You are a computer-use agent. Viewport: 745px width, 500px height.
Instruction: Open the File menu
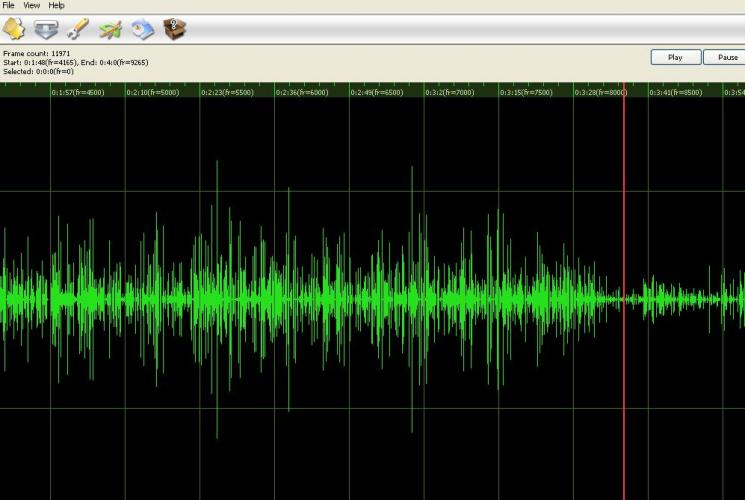pos(9,6)
